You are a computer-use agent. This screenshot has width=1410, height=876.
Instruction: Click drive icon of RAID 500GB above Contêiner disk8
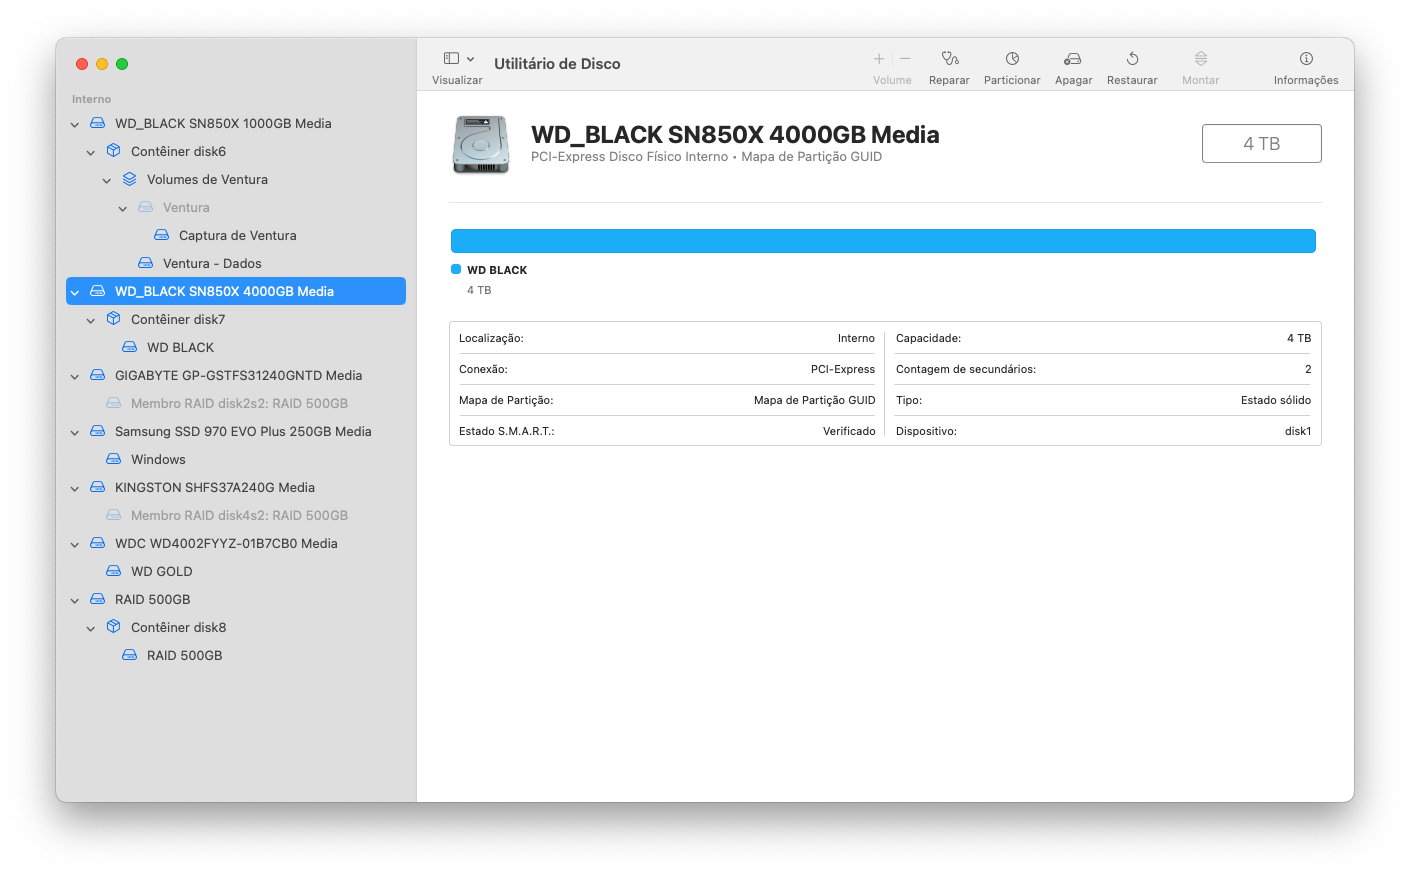(98, 599)
